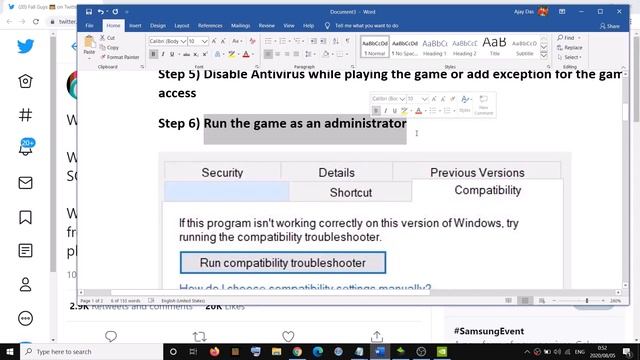Decrease paragraph indent in the ribbon
The image size is (640, 360).
click(x=313, y=41)
